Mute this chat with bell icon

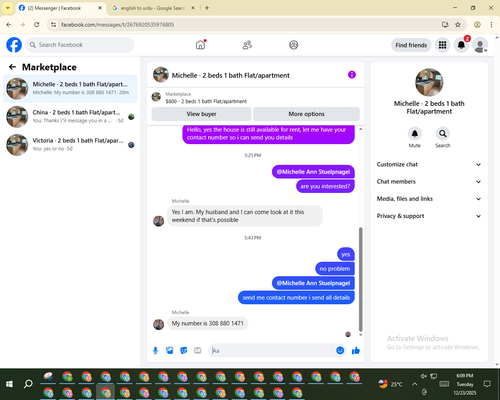pyautogui.click(x=415, y=134)
